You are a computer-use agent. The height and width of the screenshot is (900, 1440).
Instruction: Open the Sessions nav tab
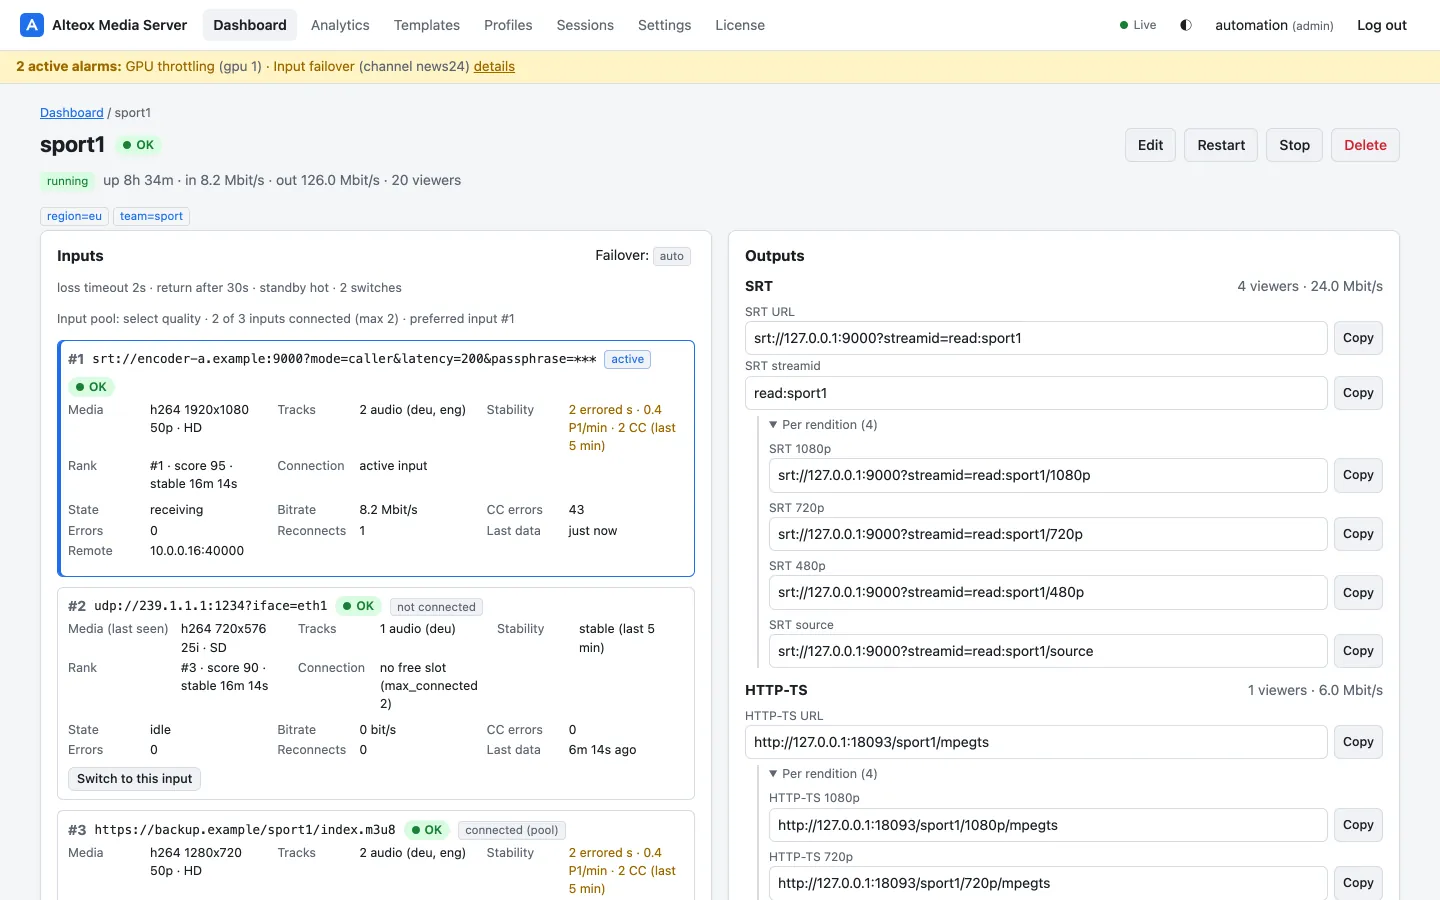585,25
